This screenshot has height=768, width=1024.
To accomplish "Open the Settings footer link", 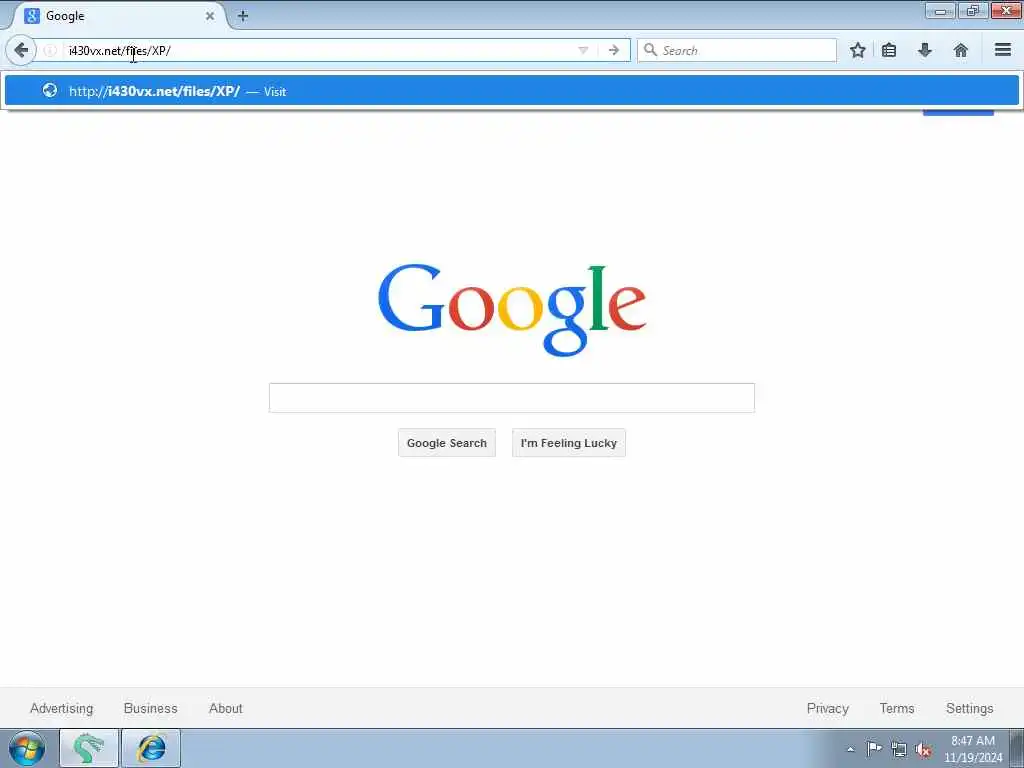I will (x=969, y=708).
